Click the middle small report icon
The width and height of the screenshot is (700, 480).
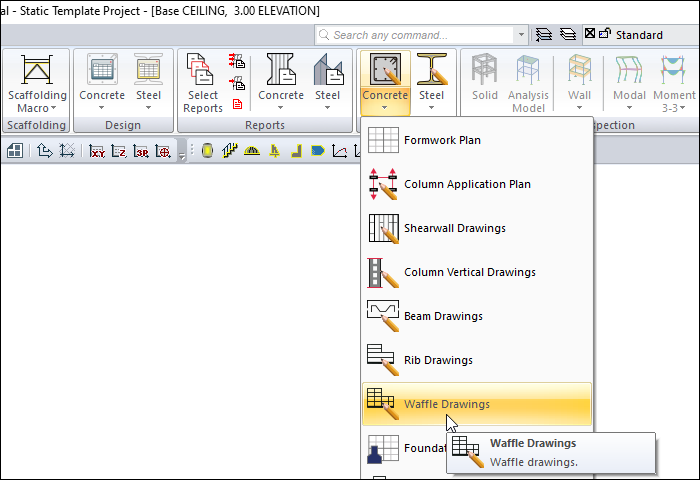237,83
